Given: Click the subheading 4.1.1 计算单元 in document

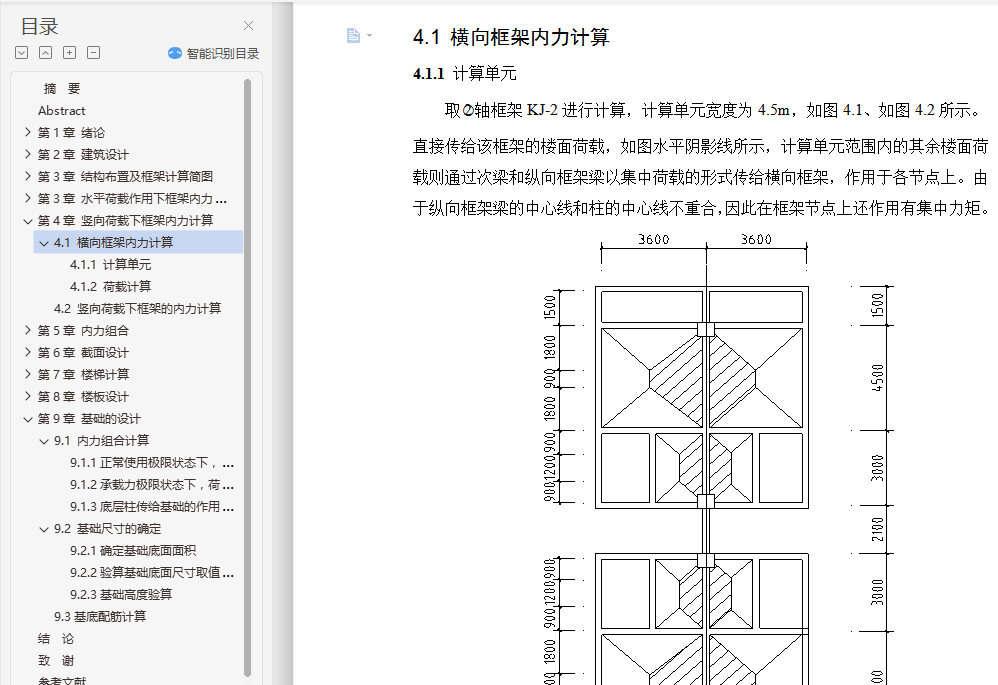Looking at the screenshot, I should pyautogui.click(x=465, y=73).
